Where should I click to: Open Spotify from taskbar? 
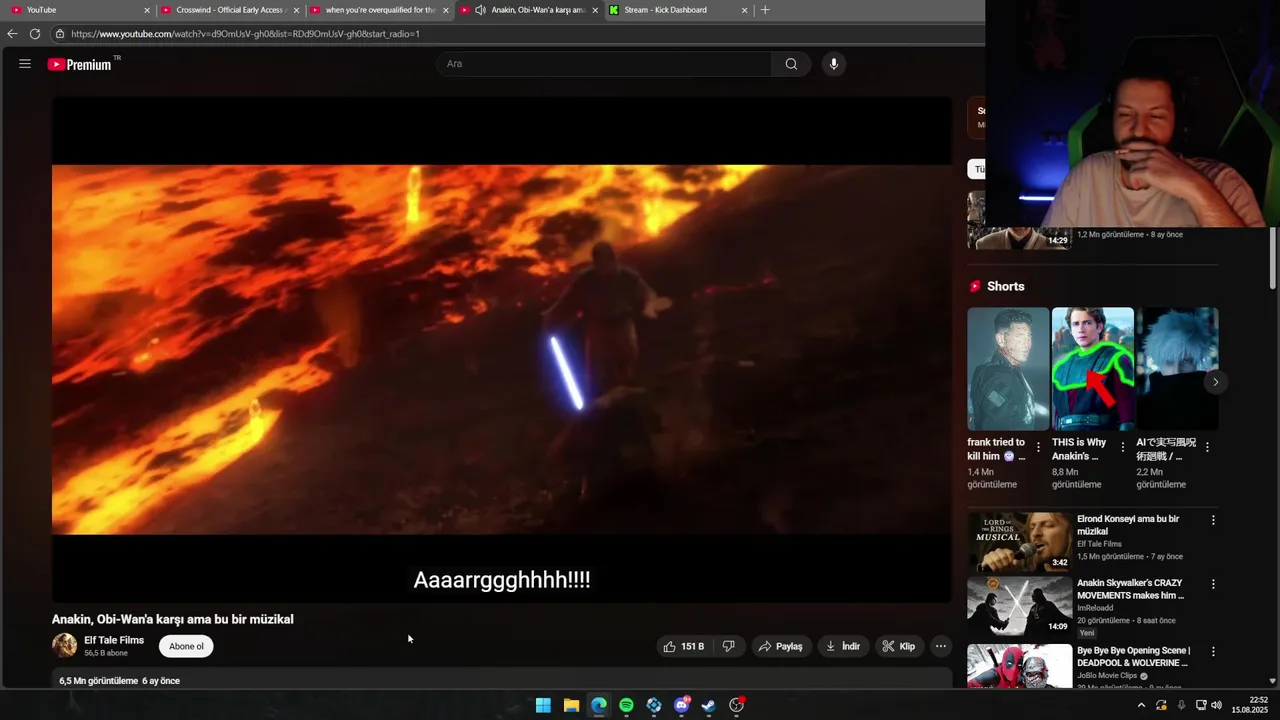click(626, 705)
